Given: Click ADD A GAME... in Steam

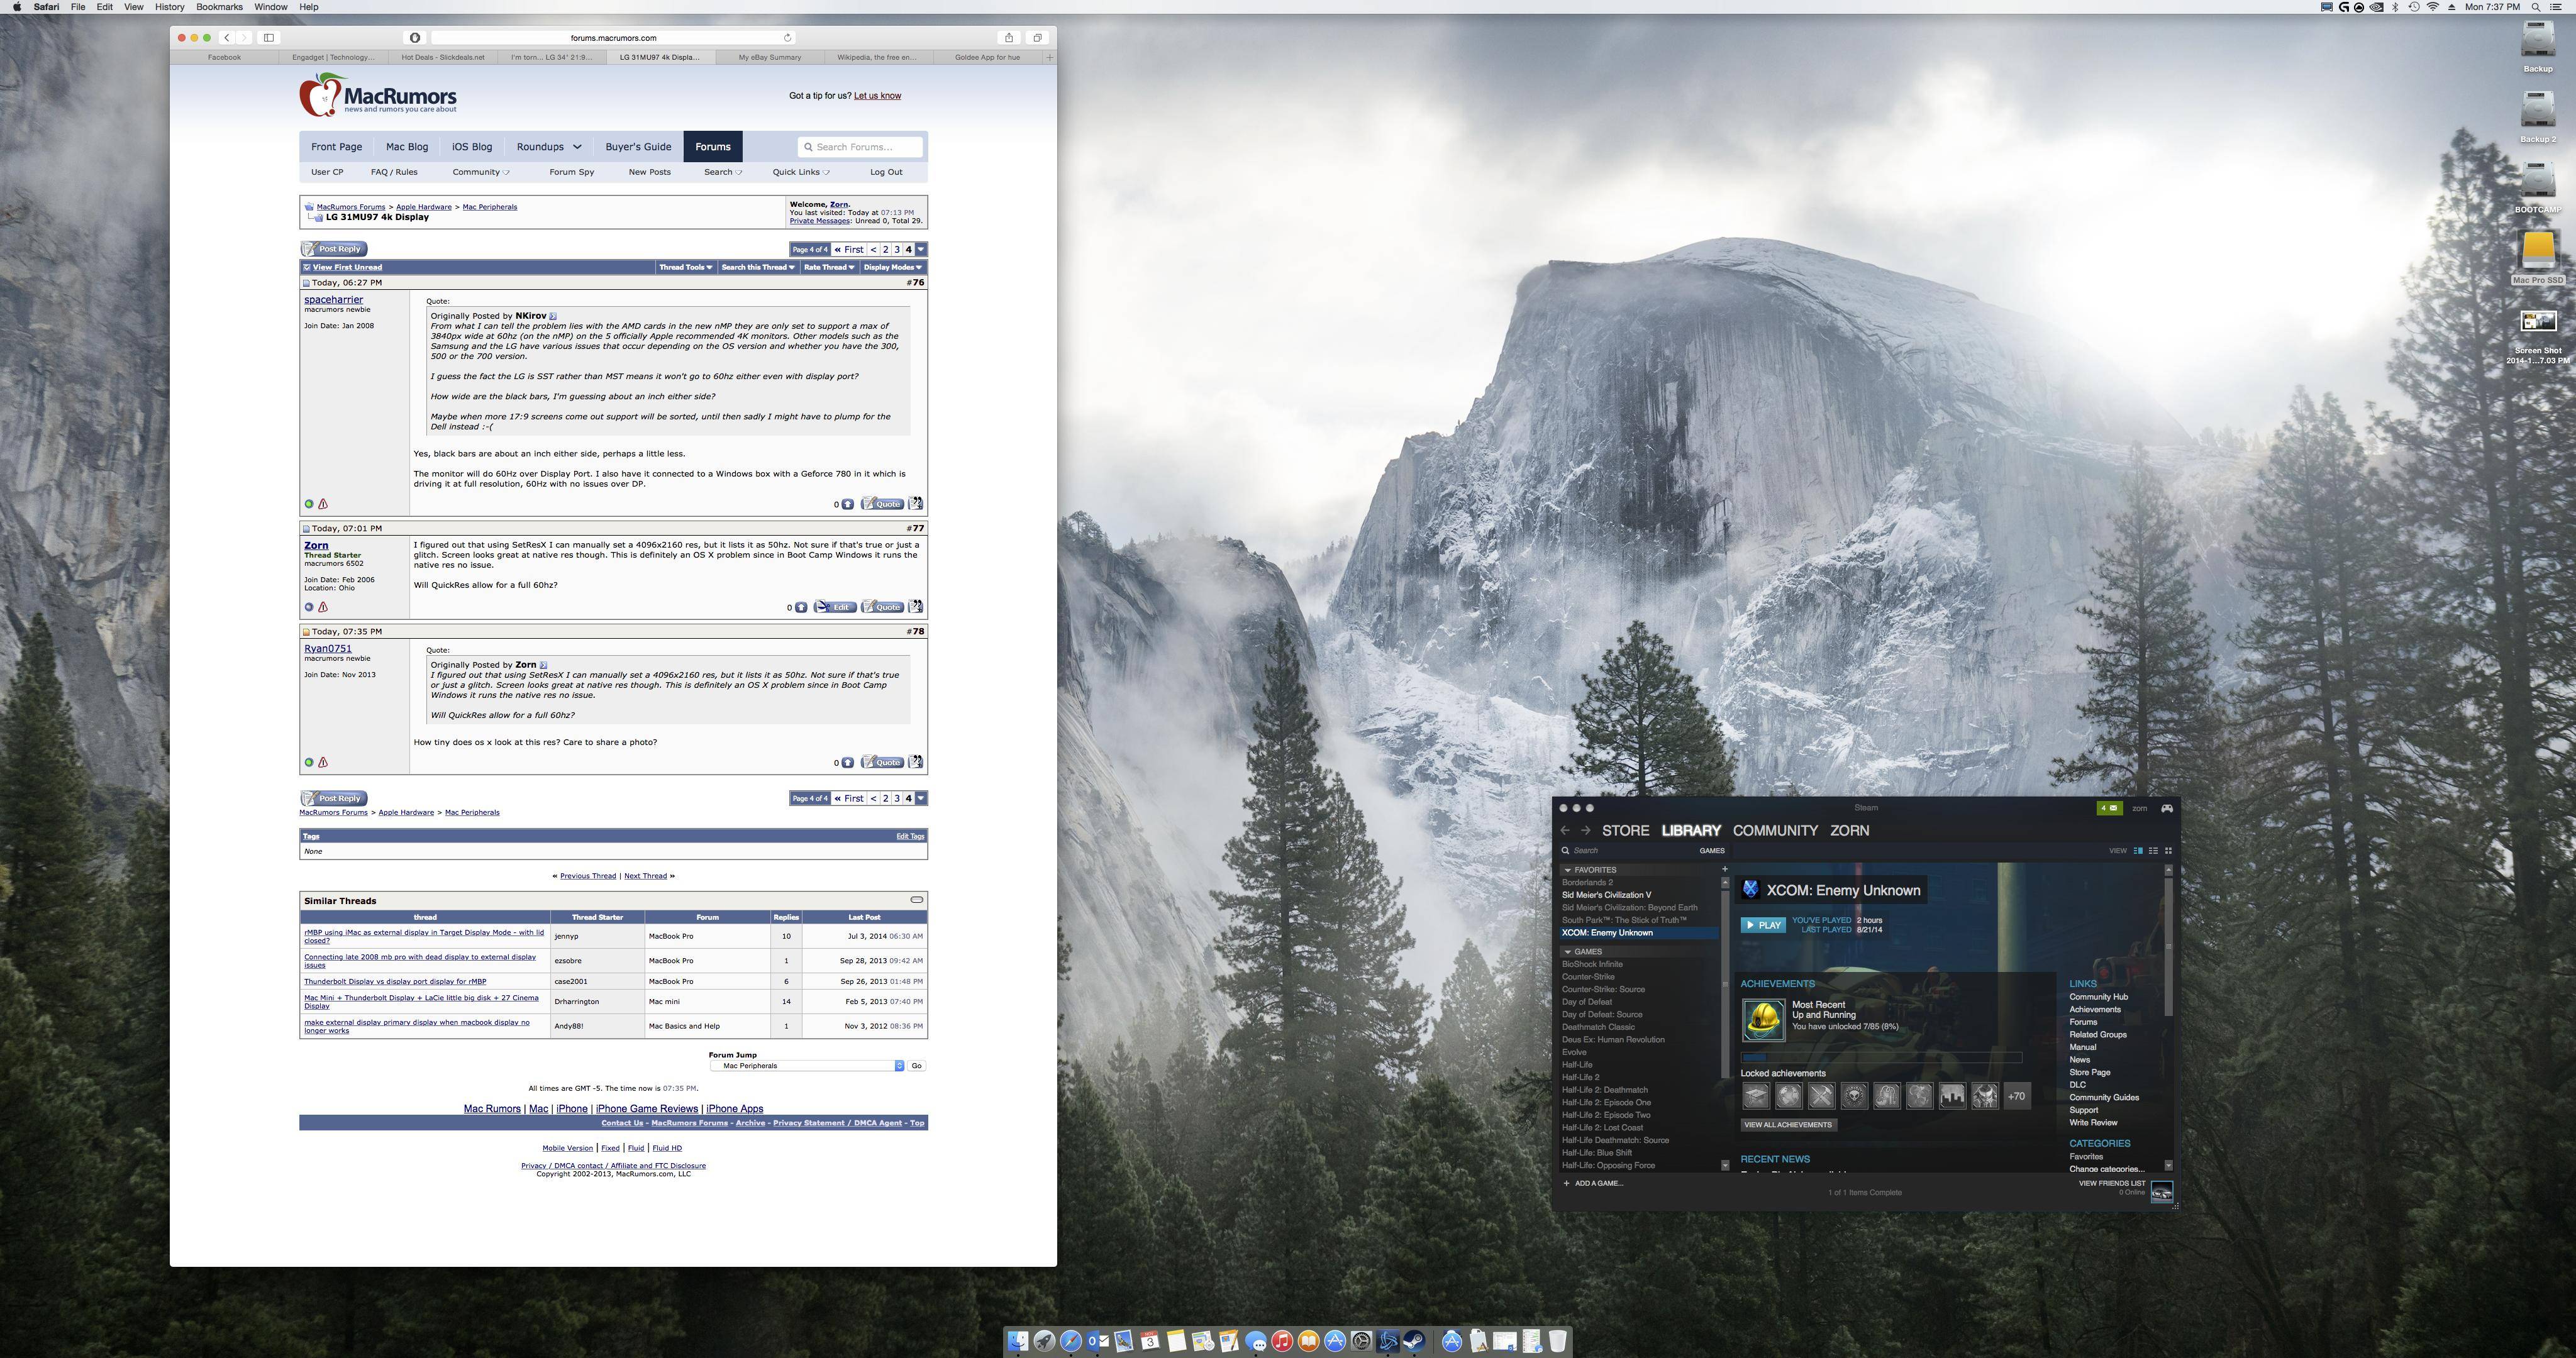Looking at the screenshot, I should coord(1594,1184).
